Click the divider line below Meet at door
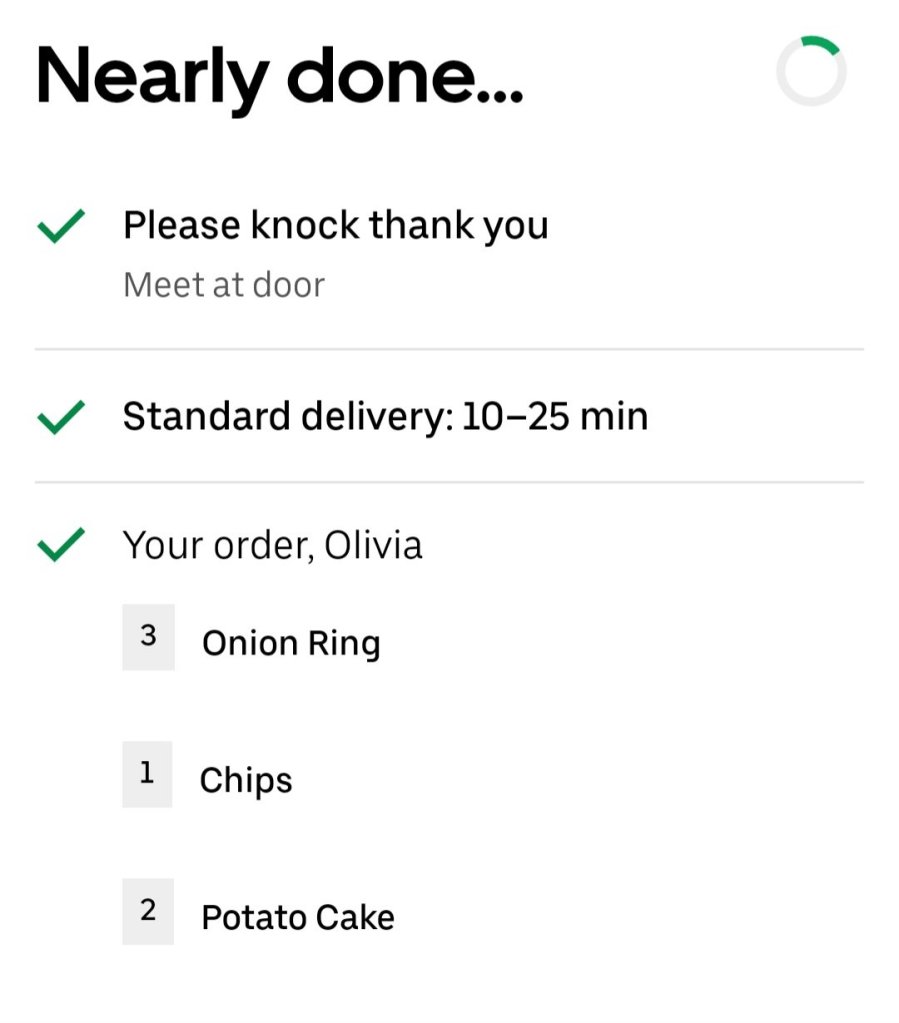Viewport: 899px width, 1023px height. pos(449,350)
